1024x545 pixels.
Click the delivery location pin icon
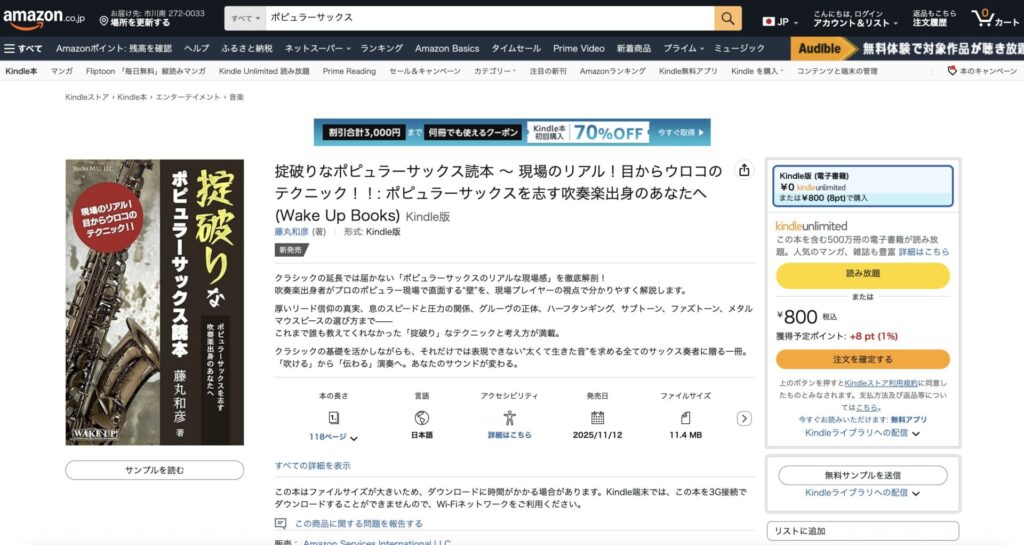[x=103, y=22]
